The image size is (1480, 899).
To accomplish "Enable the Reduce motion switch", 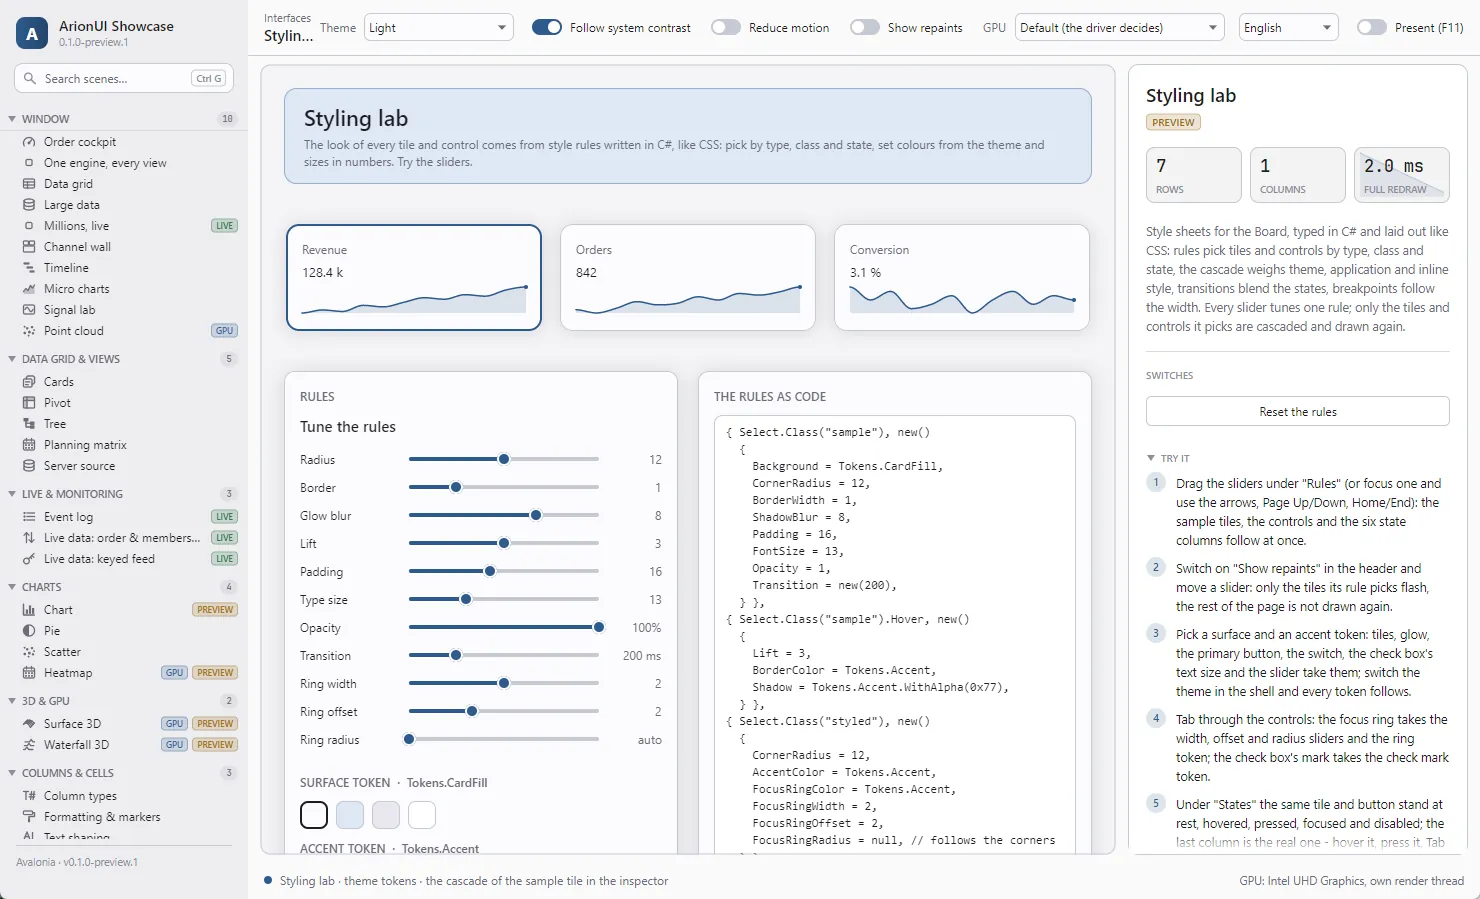I will pos(726,28).
